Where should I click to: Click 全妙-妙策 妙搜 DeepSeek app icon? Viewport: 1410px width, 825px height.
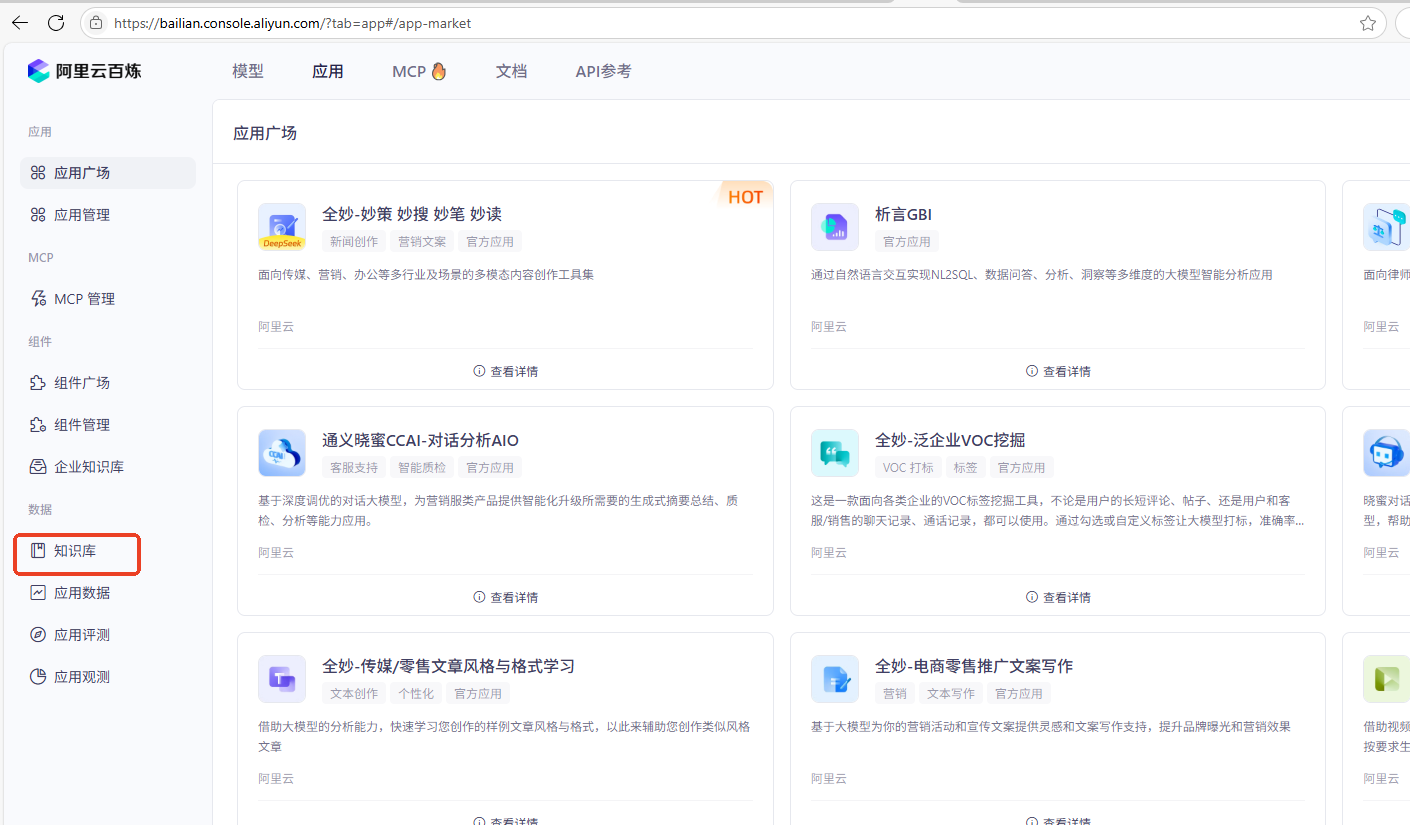click(282, 227)
